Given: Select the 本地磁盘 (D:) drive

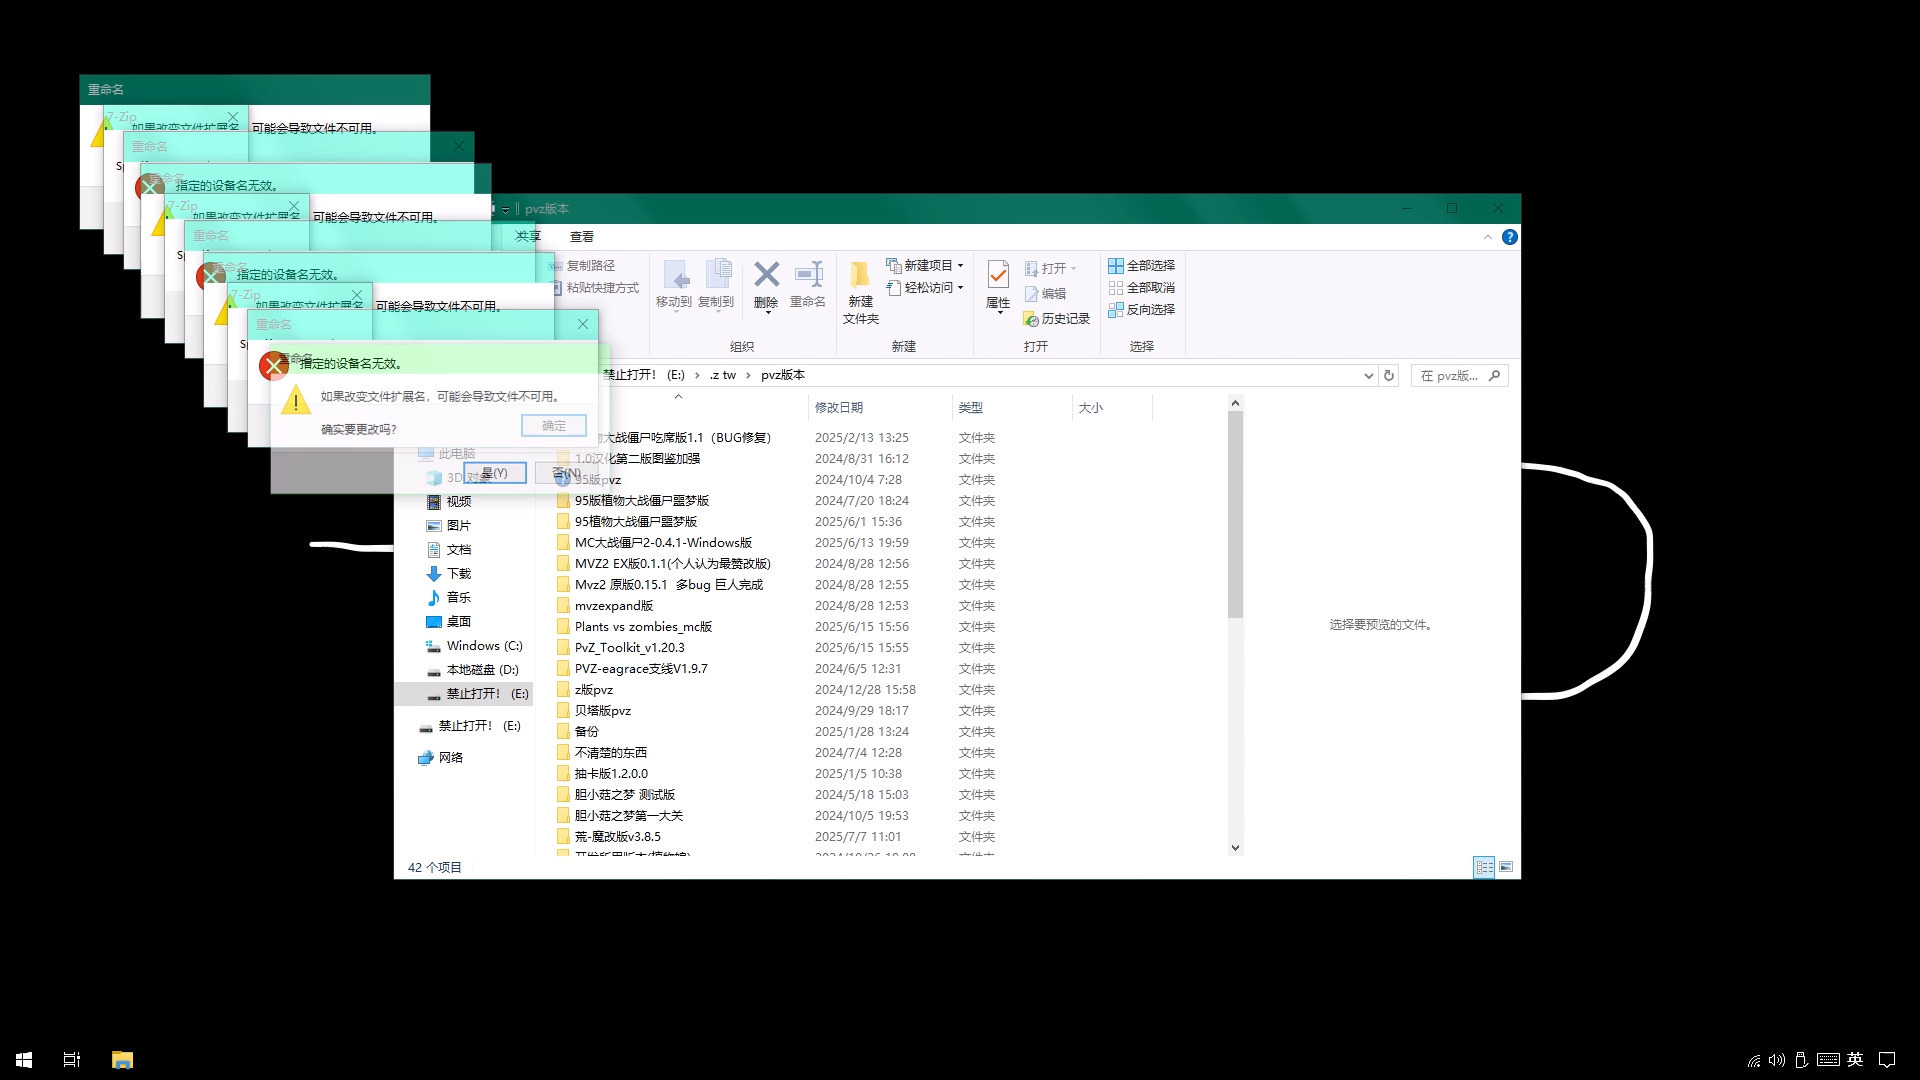Looking at the screenshot, I should [472, 670].
